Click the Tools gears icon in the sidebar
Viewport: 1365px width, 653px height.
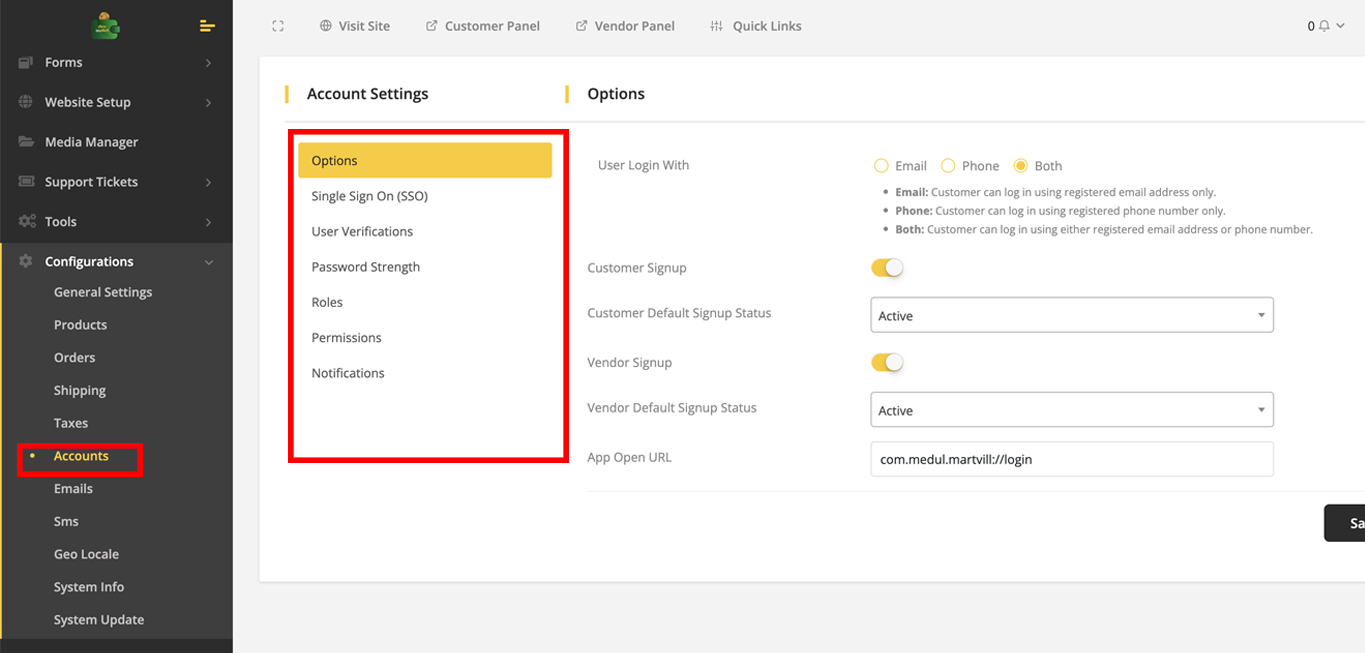coord(26,222)
